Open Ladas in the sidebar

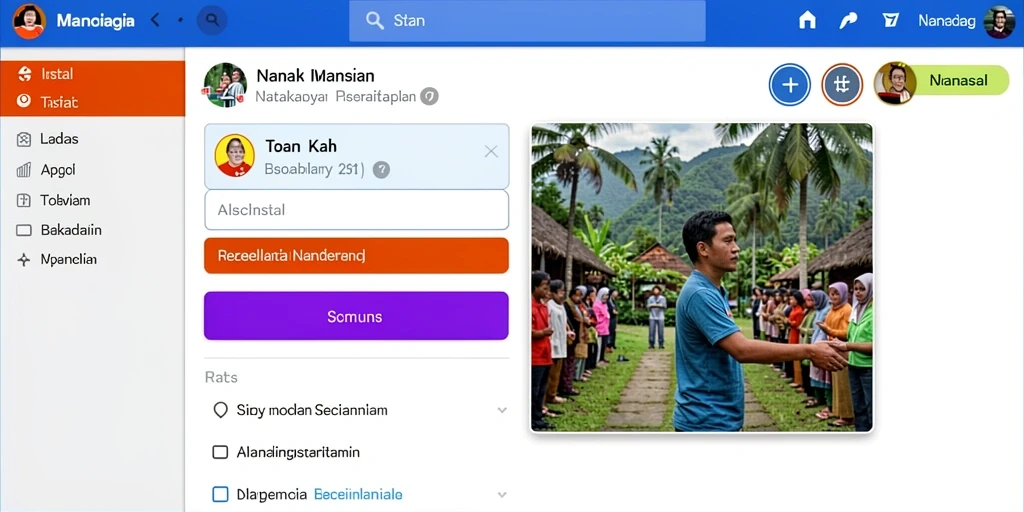59,139
